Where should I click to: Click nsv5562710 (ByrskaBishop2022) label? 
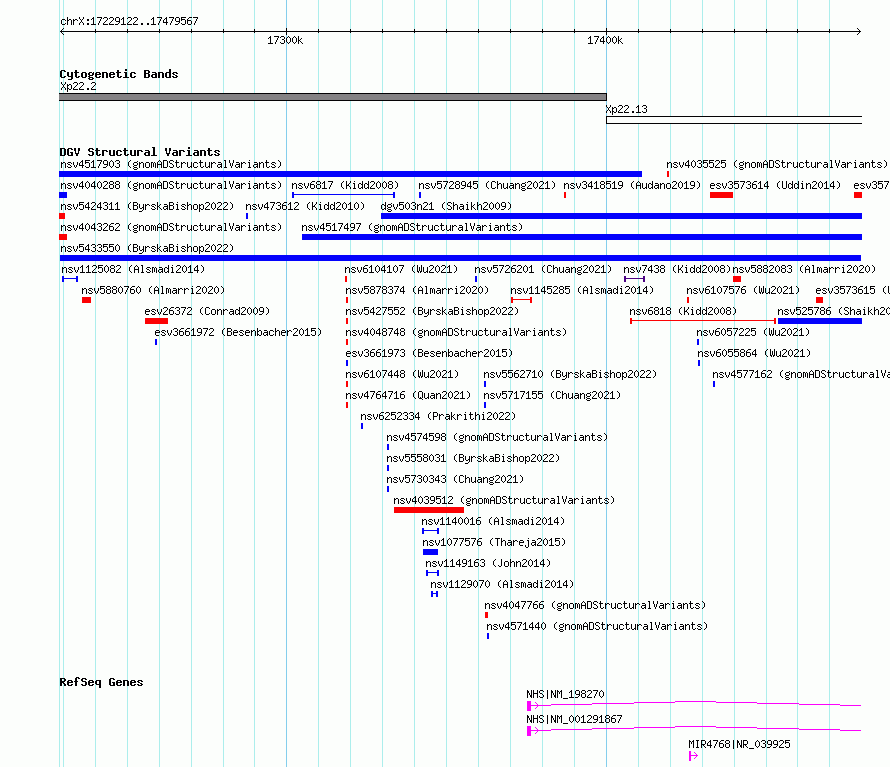click(570, 375)
